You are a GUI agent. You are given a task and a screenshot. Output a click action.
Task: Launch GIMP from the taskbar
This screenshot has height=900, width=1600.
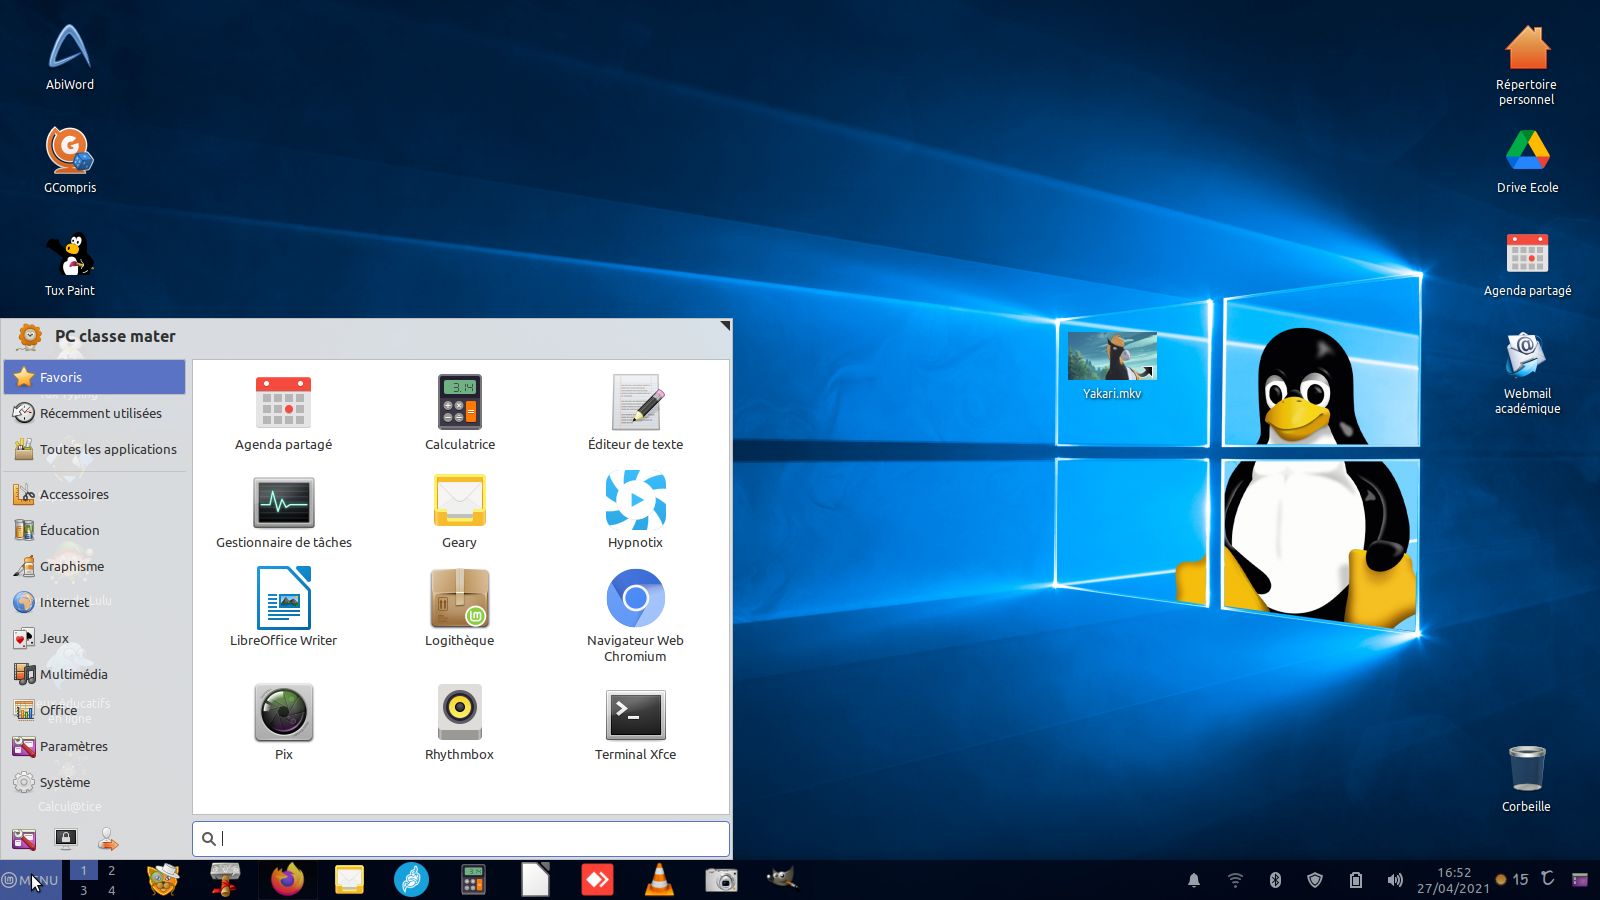click(x=782, y=878)
